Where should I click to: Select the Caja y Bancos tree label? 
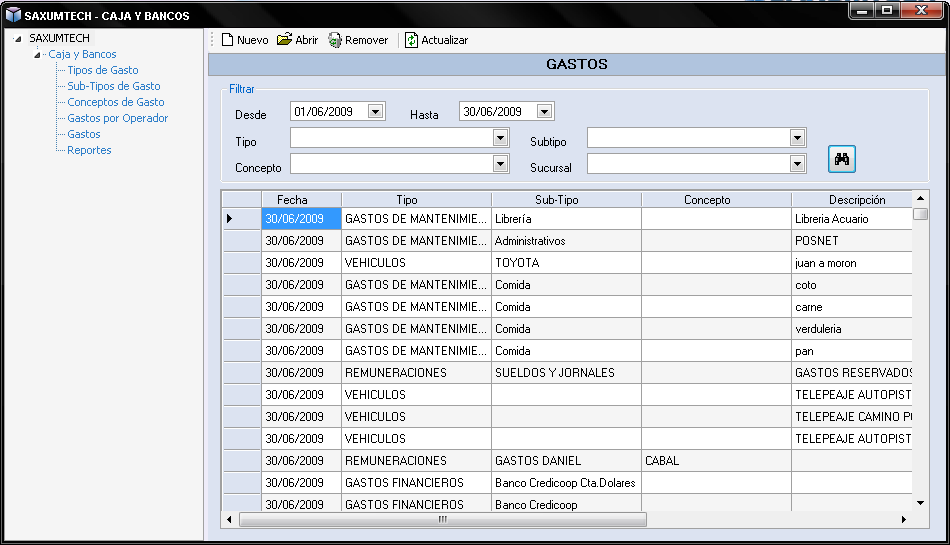pyautogui.click(x=82, y=54)
